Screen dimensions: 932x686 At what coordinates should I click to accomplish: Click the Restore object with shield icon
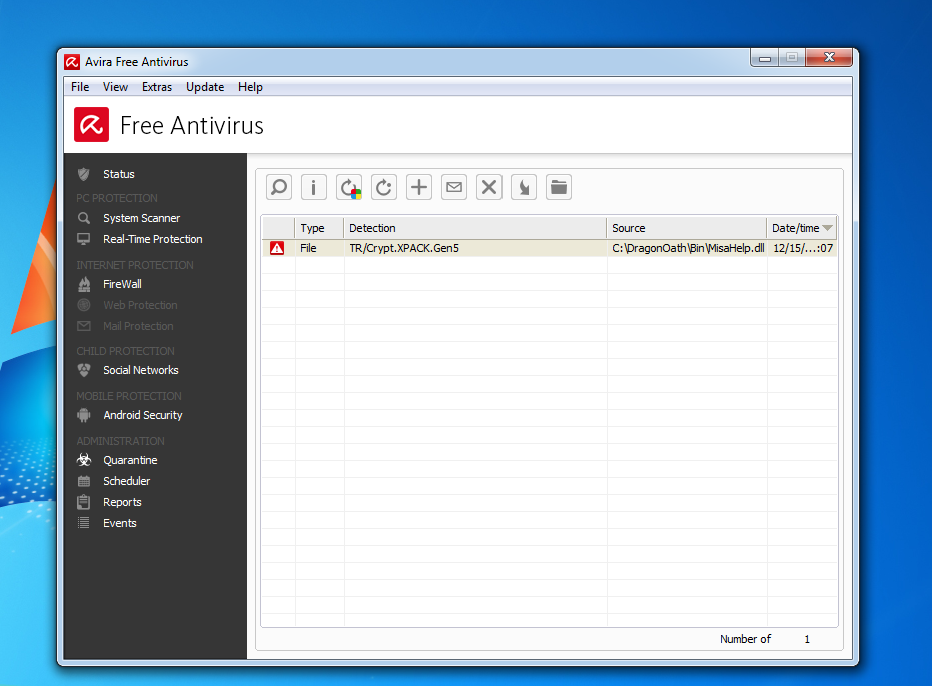349,187
